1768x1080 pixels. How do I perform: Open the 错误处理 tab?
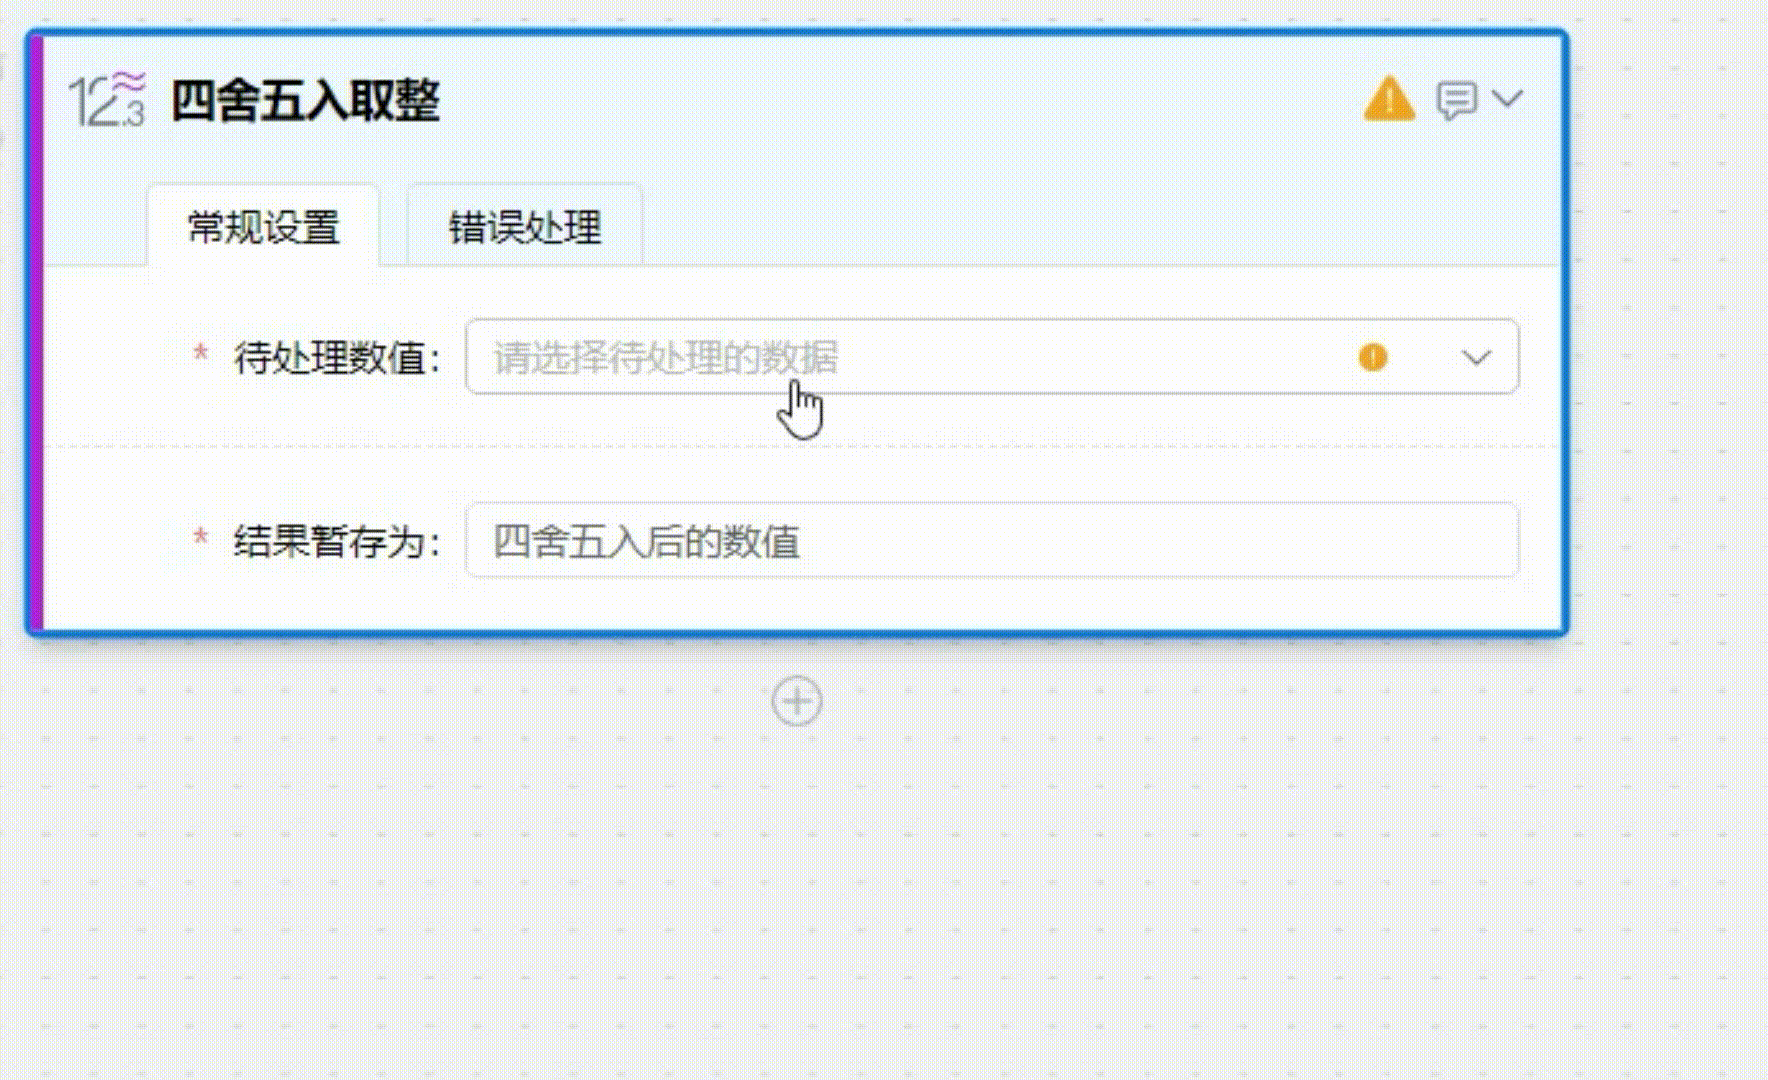tap(525, 227)
